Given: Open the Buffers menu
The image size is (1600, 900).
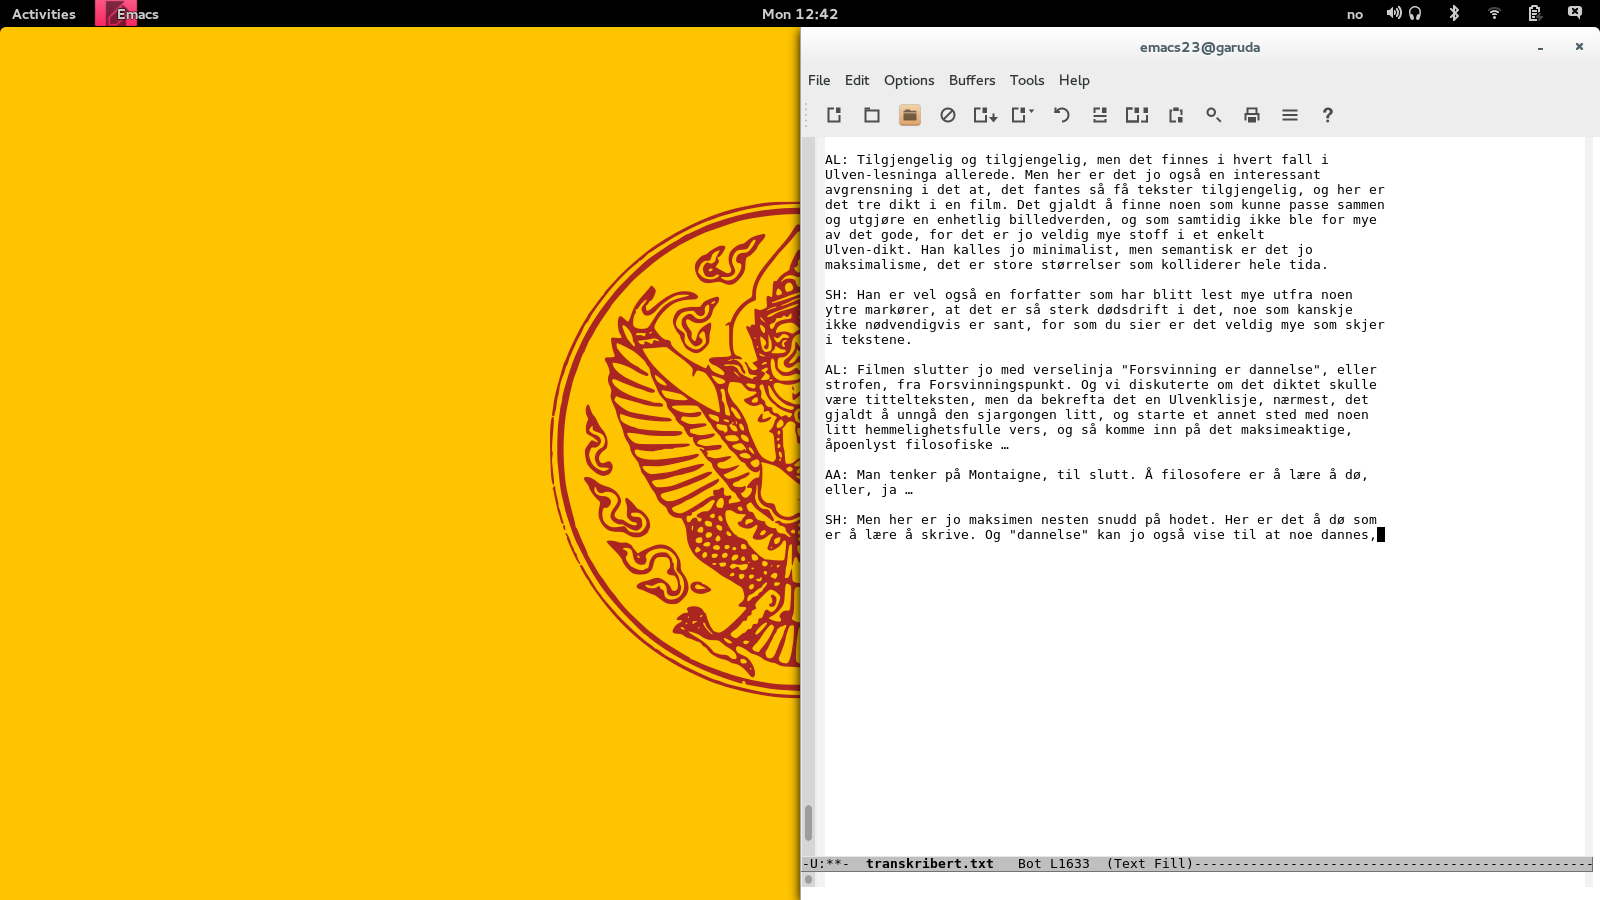Looking at the screenshot, I should pos(972,80).
